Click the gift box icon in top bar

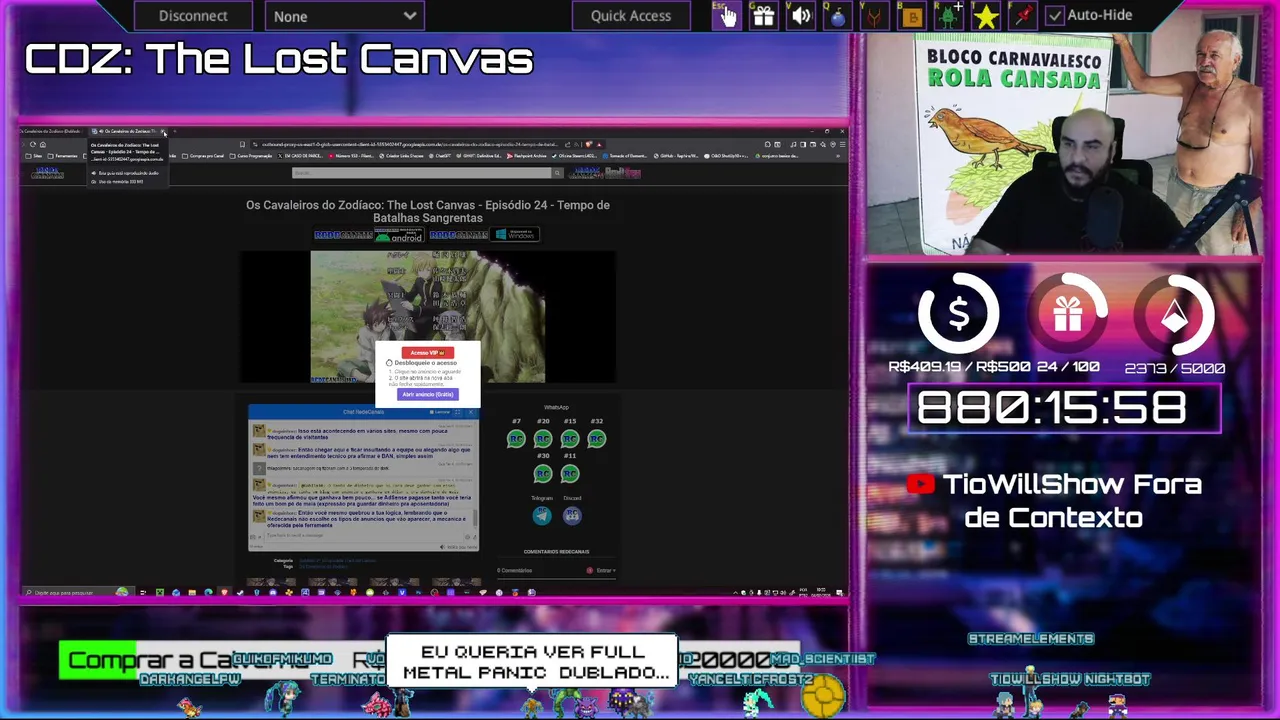(763, 16)
